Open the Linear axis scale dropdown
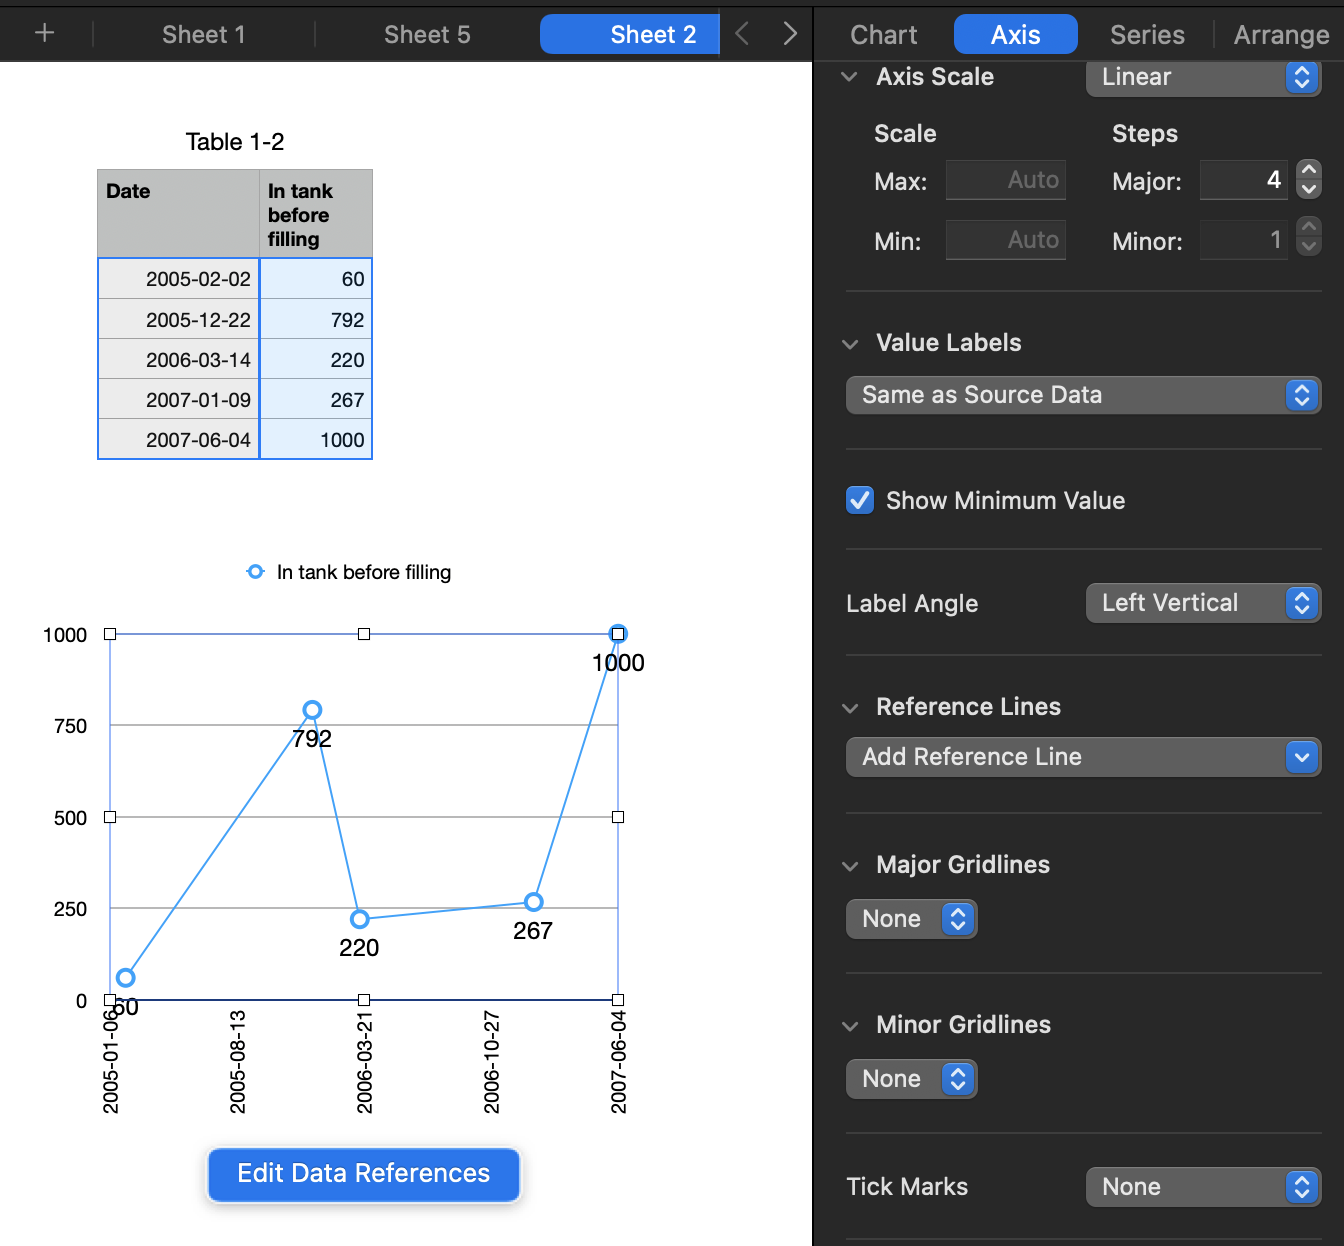Screen dimensions: 1344x1246 [x=1204, y=77]
